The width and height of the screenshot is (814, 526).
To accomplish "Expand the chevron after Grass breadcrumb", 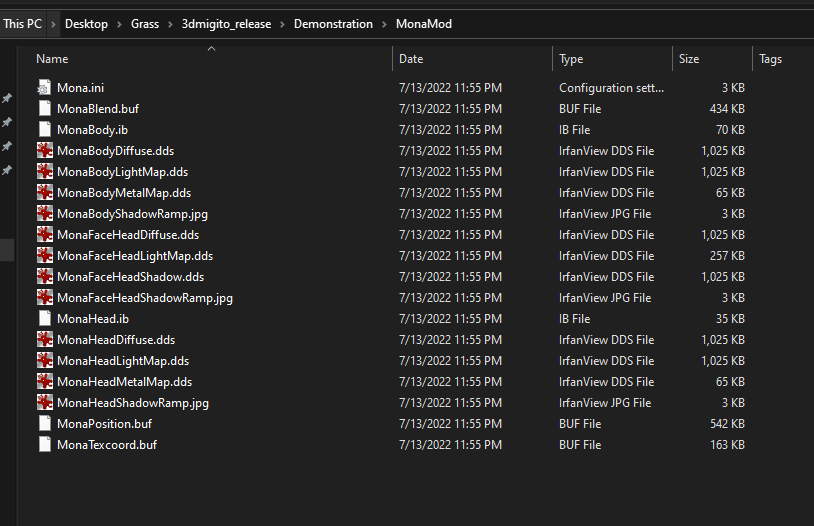I will [170, 24].
